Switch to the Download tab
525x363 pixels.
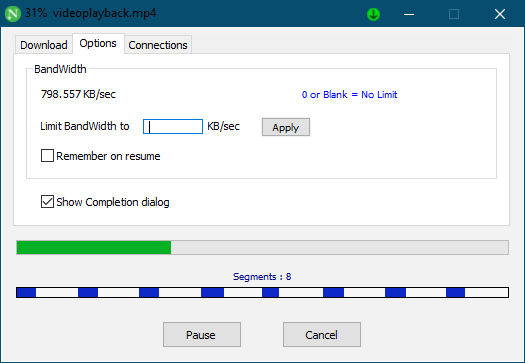(44, 45)
